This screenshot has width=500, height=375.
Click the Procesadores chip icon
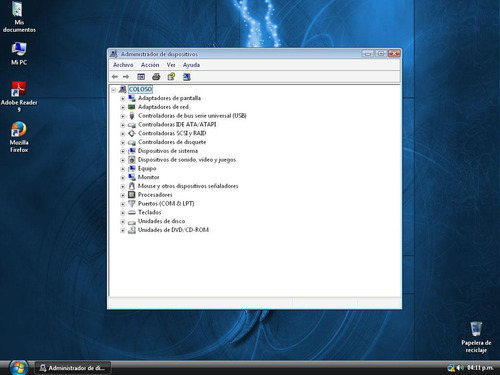(132, 195)
